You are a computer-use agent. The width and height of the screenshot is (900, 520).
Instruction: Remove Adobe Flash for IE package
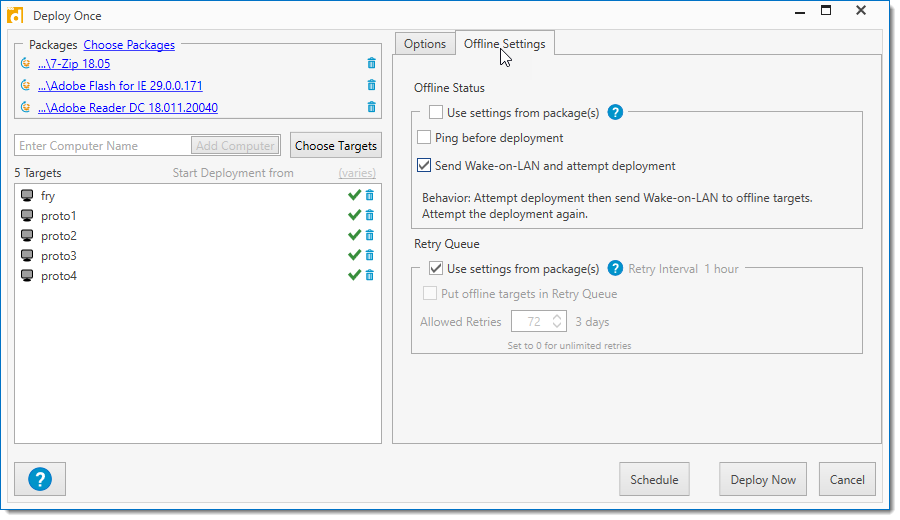372,86
